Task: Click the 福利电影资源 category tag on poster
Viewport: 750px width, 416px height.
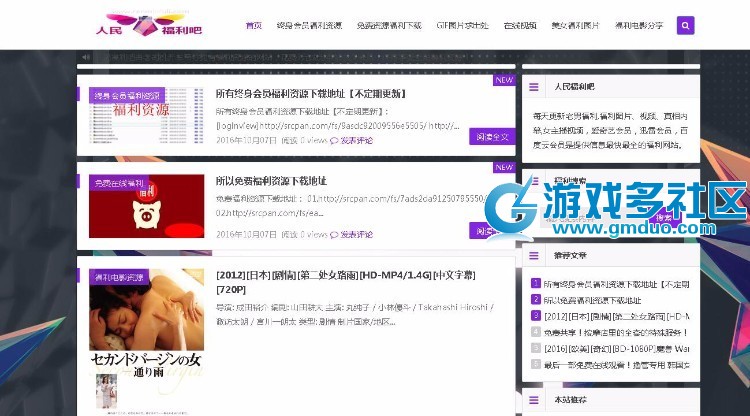Action: click(x=119, y=277)
